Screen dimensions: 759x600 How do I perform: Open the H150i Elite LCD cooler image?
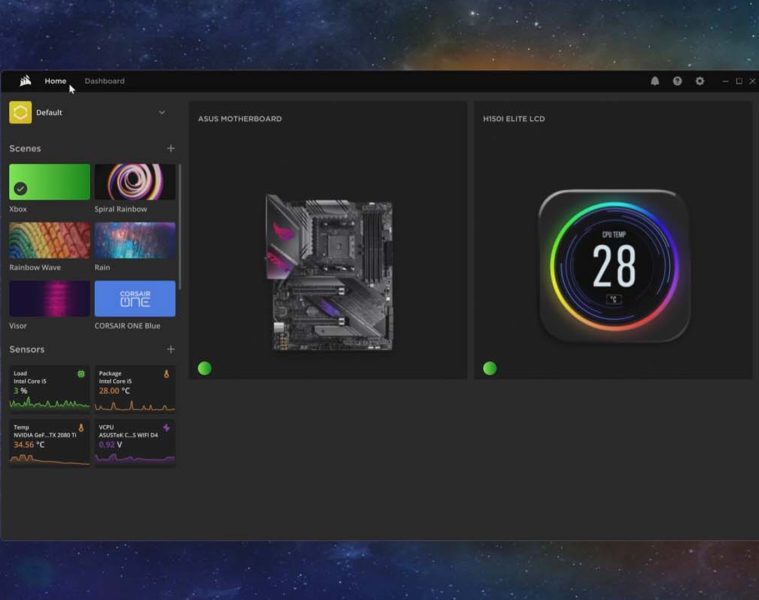coord(614,266)
